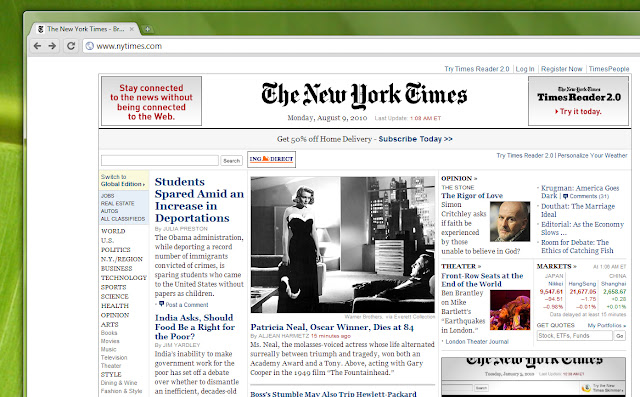This screenshot has width=640, height=397.
Task: Open The Rigor of Love article
Action: (472, 196)
